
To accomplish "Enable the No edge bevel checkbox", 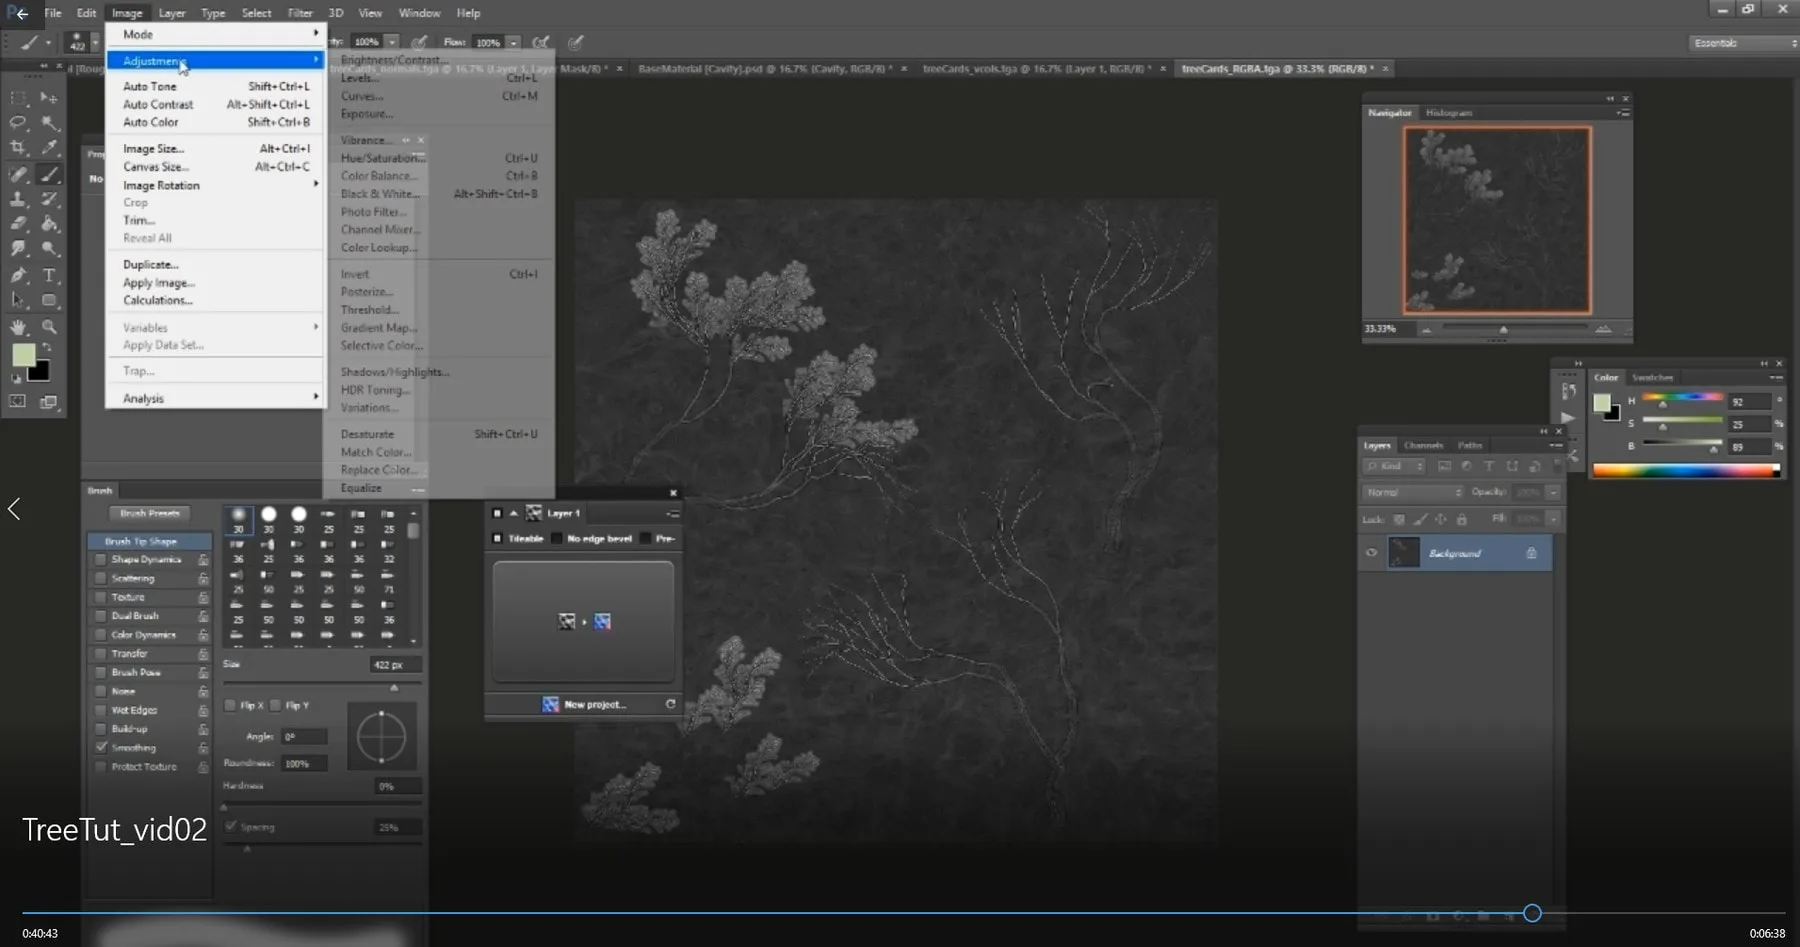I will pos(557,537).
